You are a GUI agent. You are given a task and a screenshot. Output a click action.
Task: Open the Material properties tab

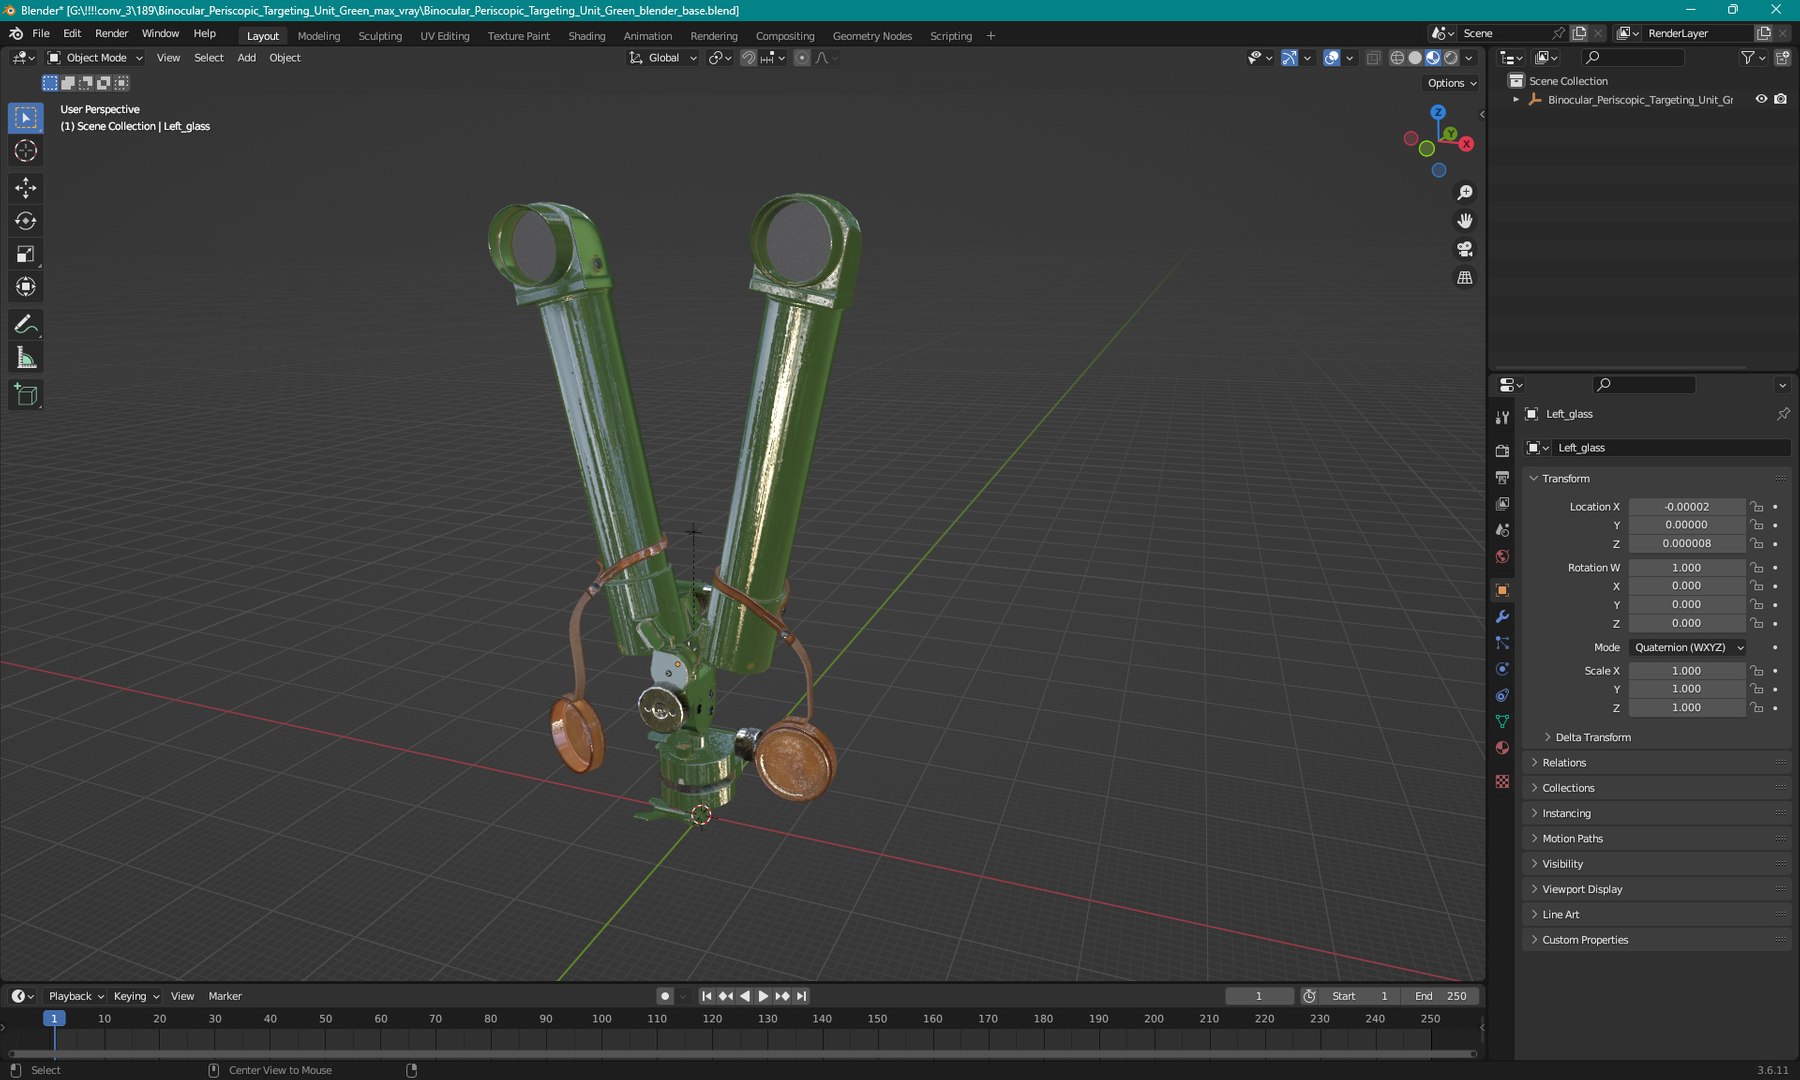pyautogui.click(x=1502, y=748)
